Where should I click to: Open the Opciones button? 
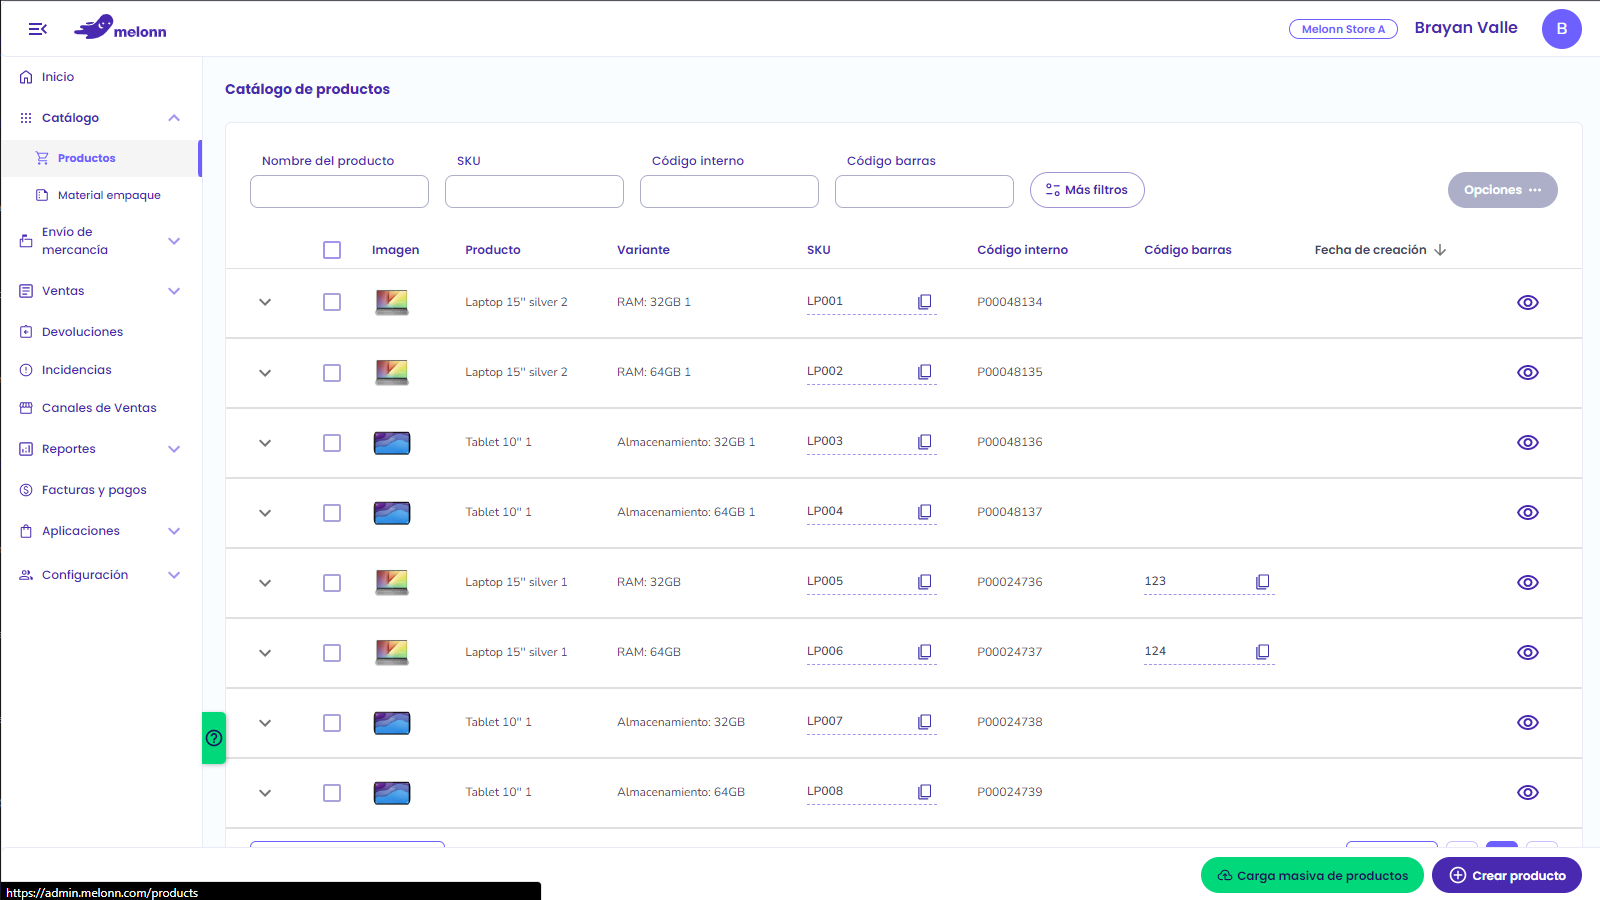(x=1502, y=190)
